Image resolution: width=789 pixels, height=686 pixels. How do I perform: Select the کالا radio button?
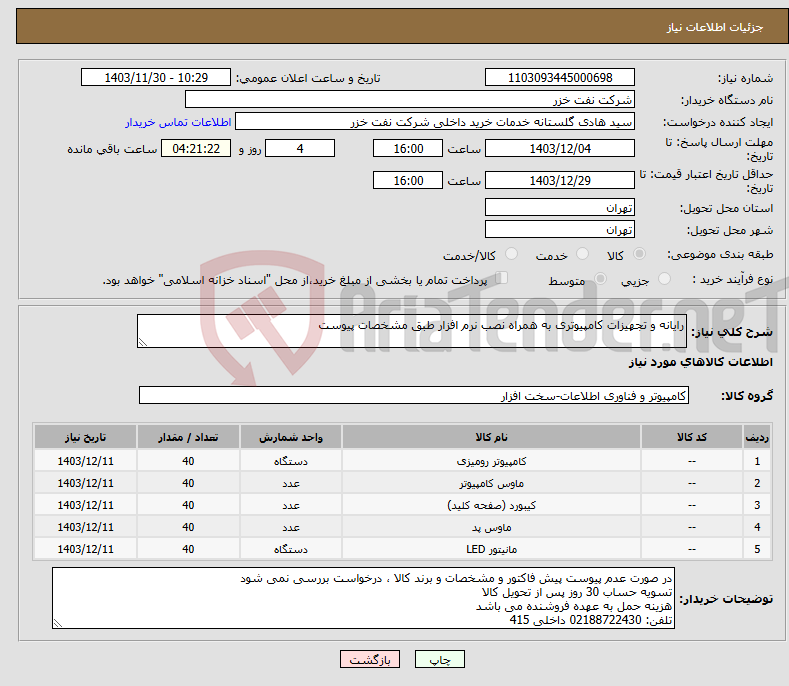click(x=639, y=254)
